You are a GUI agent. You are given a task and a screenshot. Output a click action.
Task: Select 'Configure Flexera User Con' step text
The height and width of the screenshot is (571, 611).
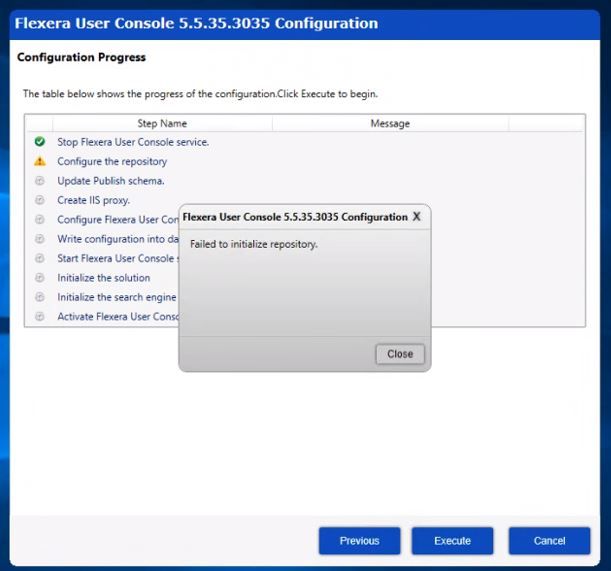click(118, 220)
